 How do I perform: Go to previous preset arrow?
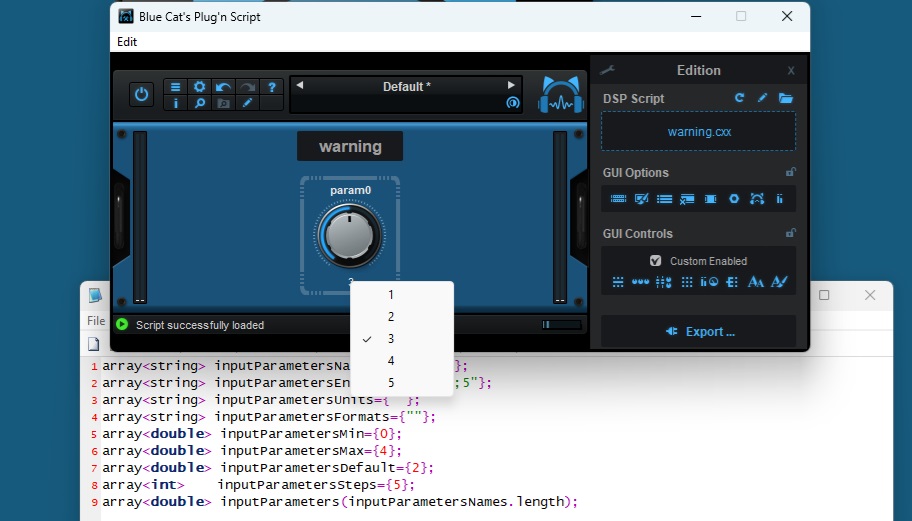[300, 85]
